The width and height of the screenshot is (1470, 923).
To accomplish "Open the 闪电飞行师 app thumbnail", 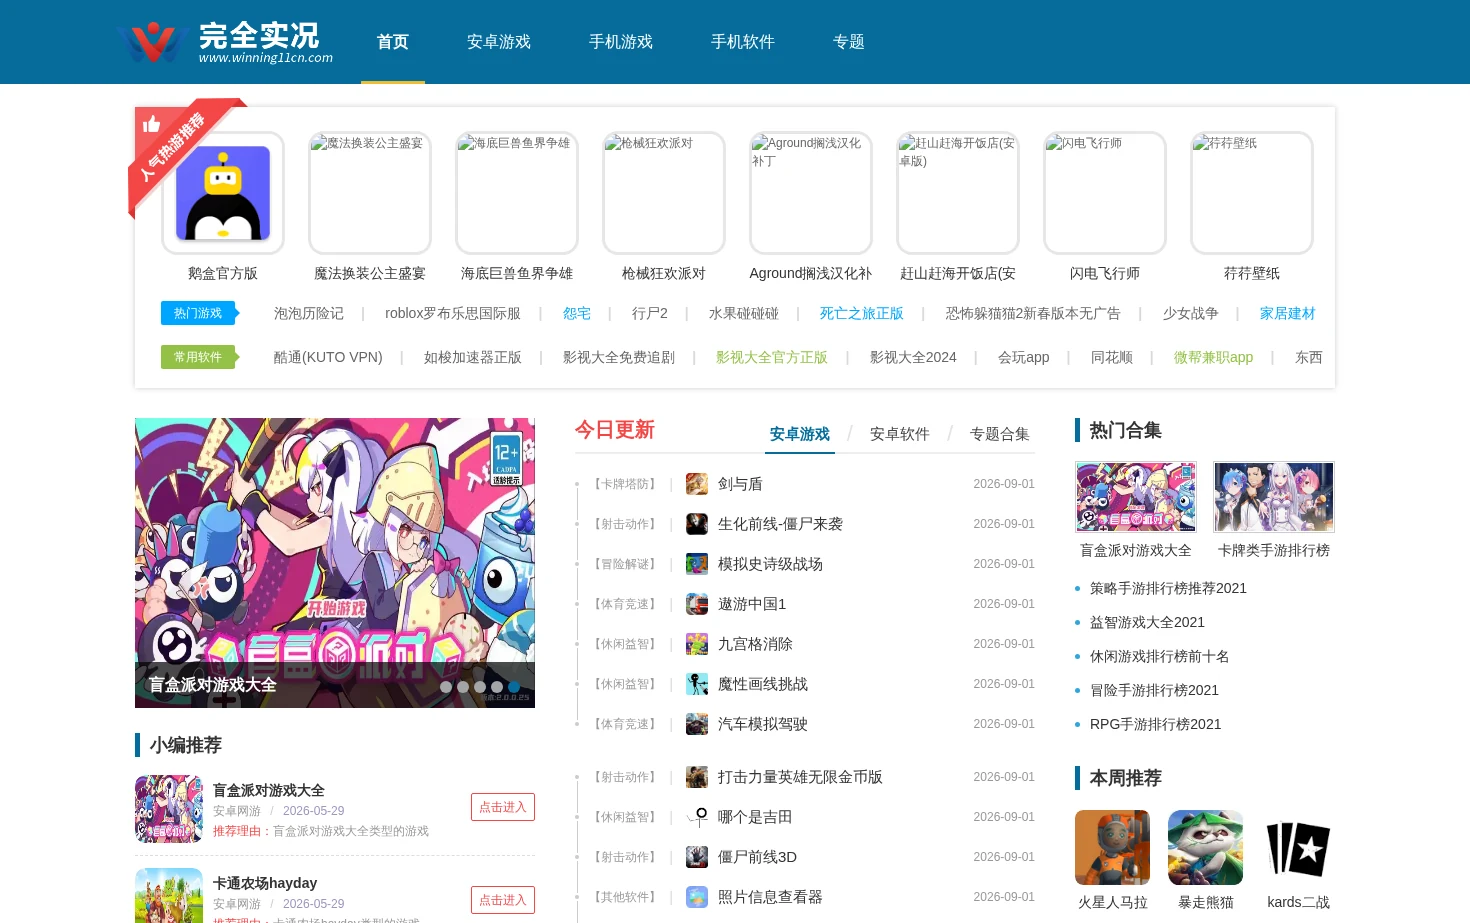I will 1105,193.
